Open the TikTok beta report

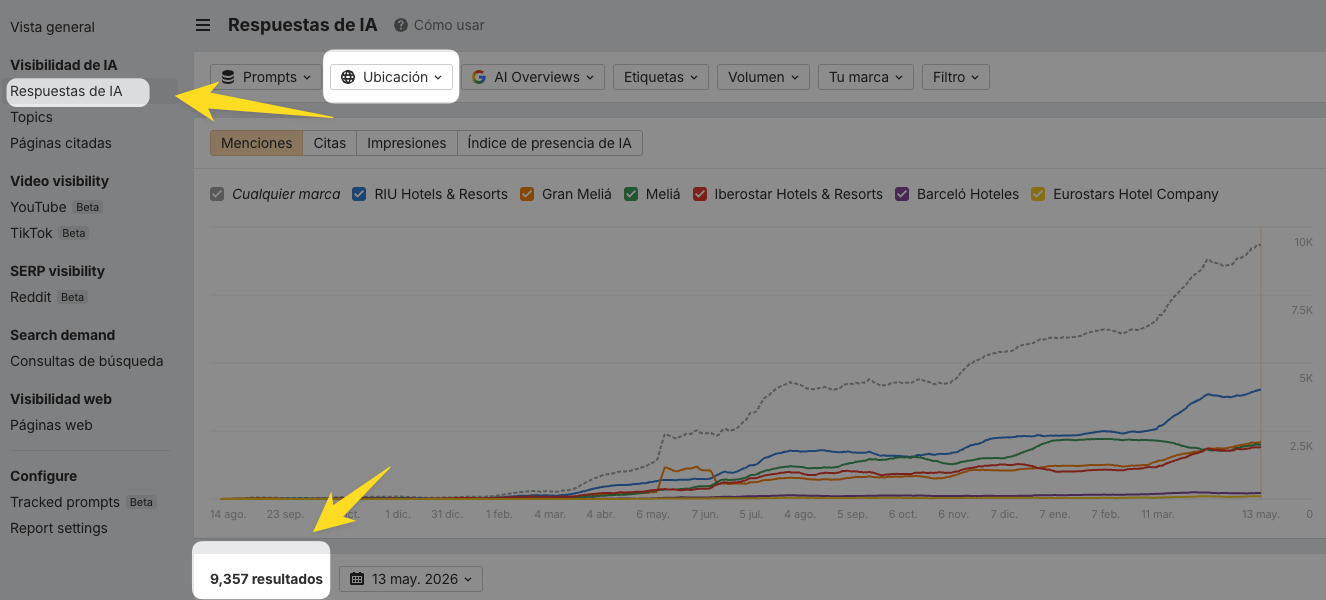(31, 233)
